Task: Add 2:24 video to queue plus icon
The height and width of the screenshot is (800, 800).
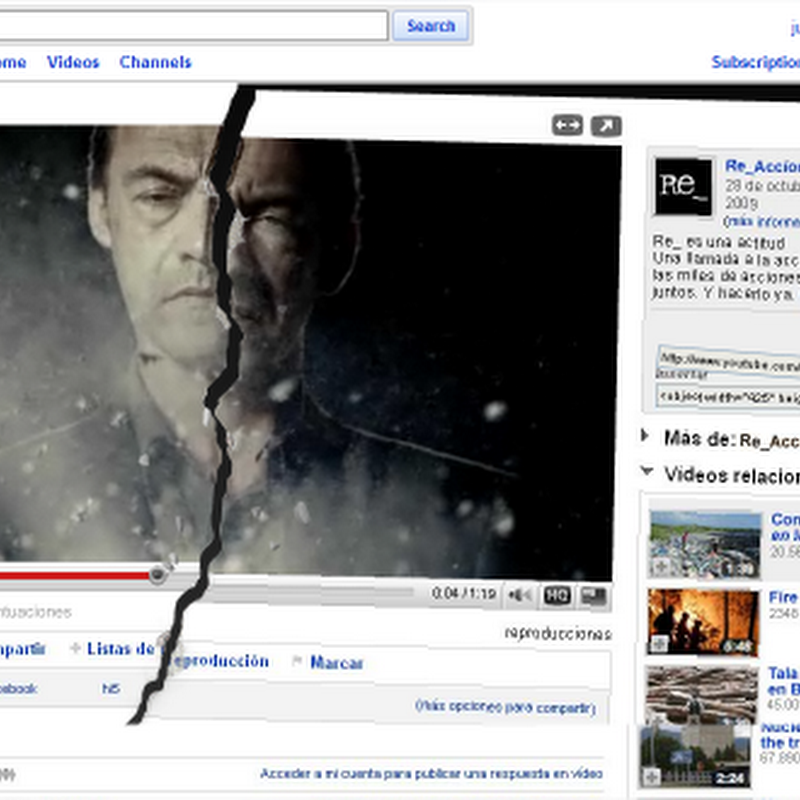Action: 652,777
